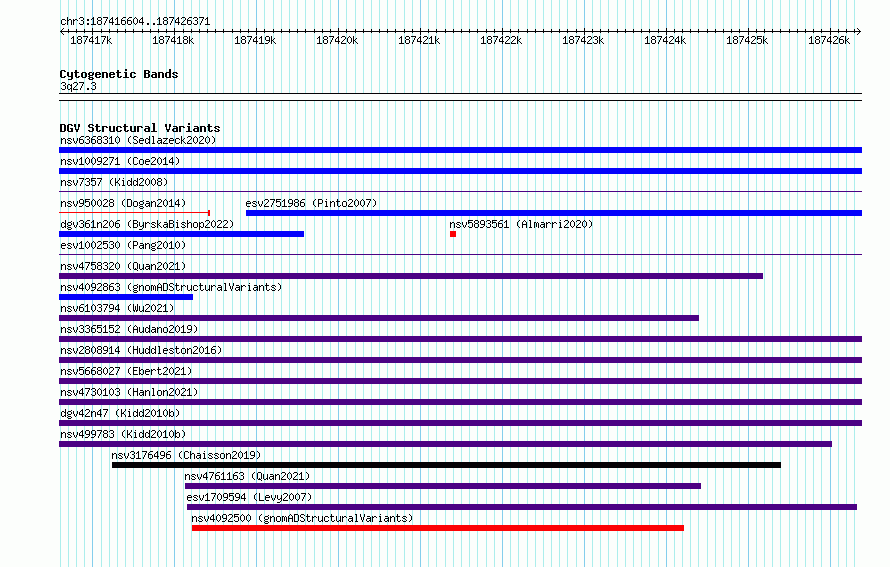Select the purple bar for nsv499783
Screen dimensions: 890x567
(446, 444)
